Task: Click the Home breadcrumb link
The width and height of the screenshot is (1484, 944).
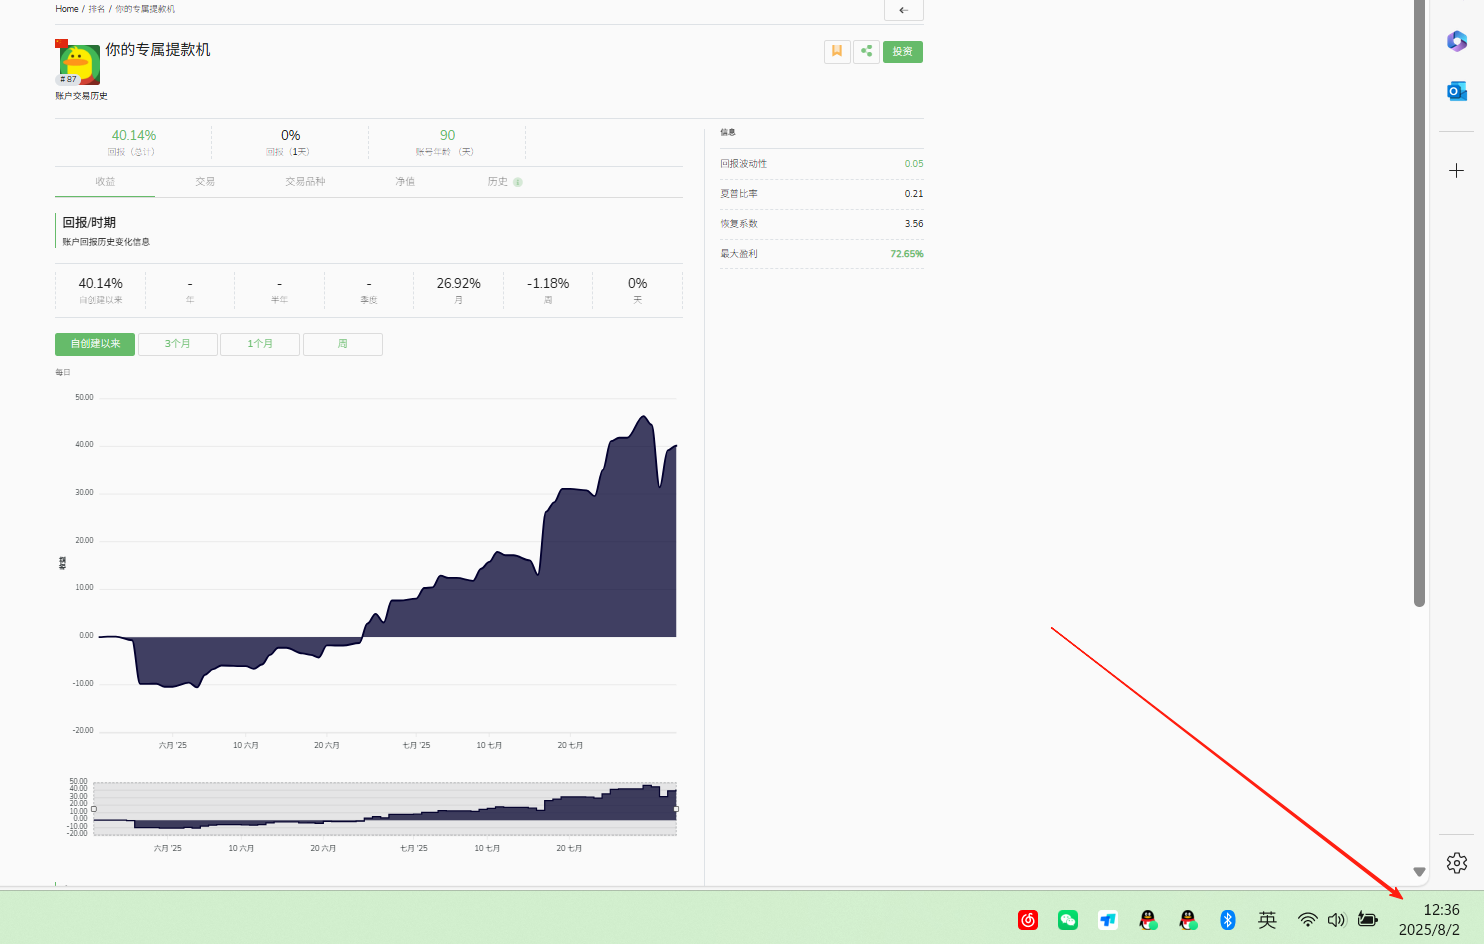Action: coord(67,9)
